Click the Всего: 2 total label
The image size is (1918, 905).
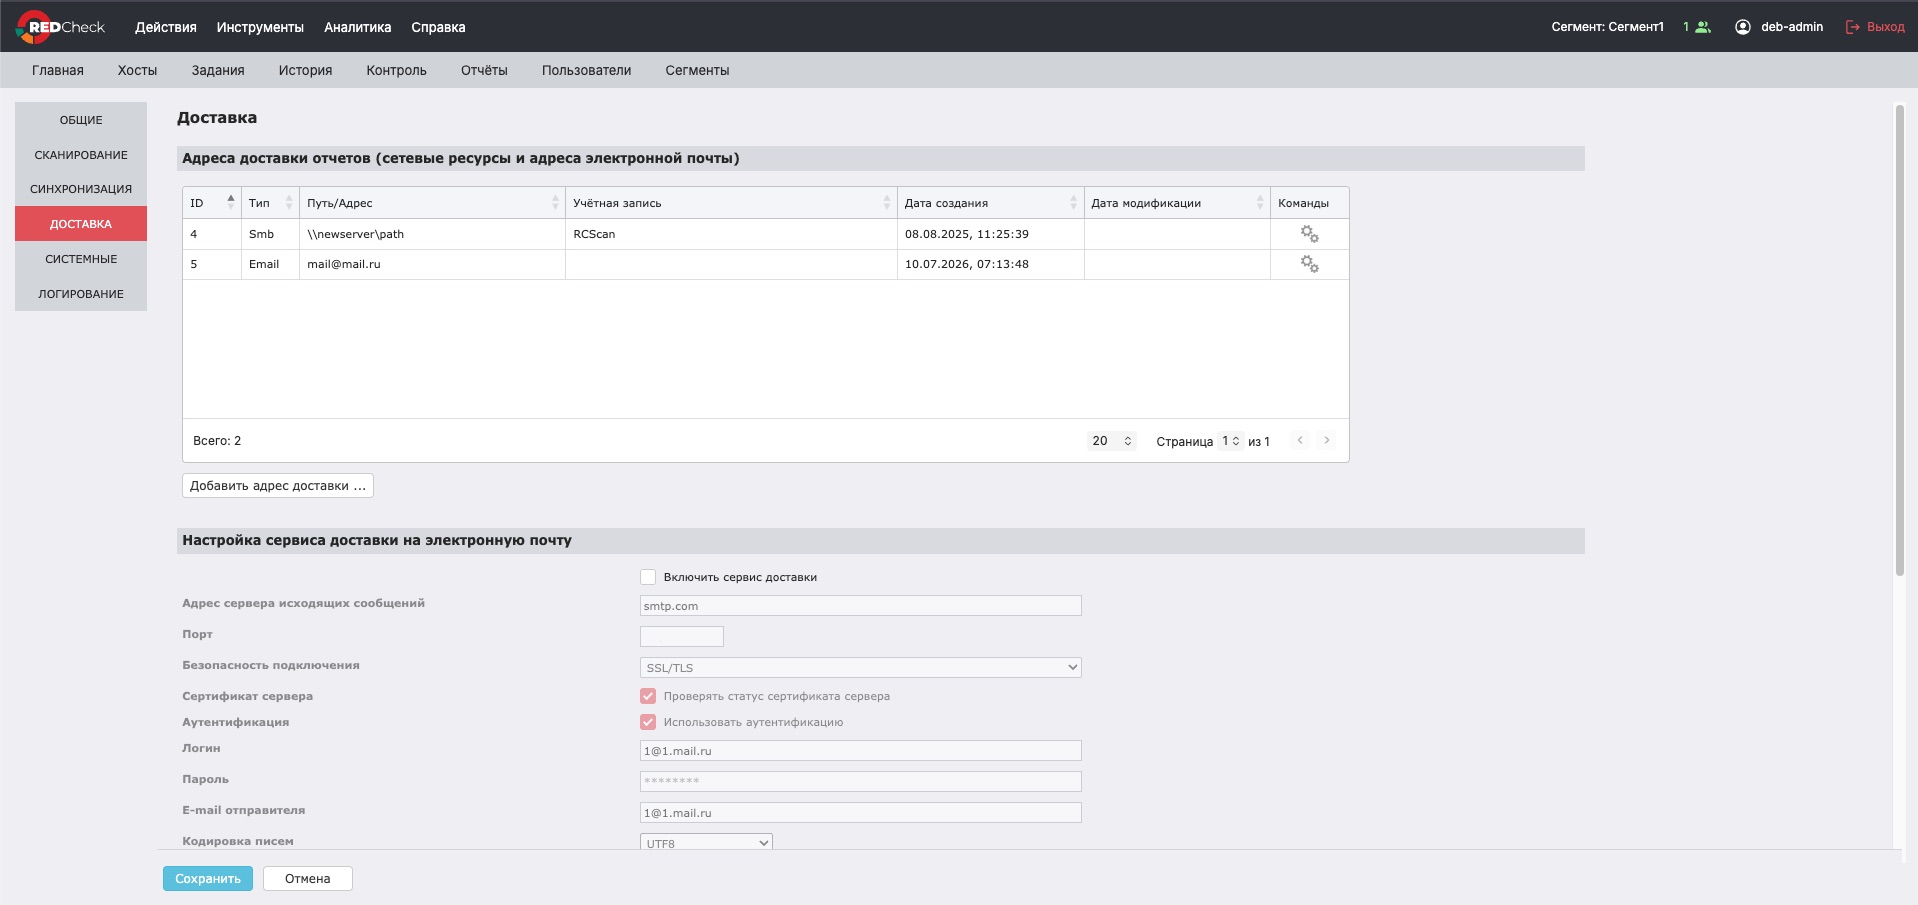(217, 441)
